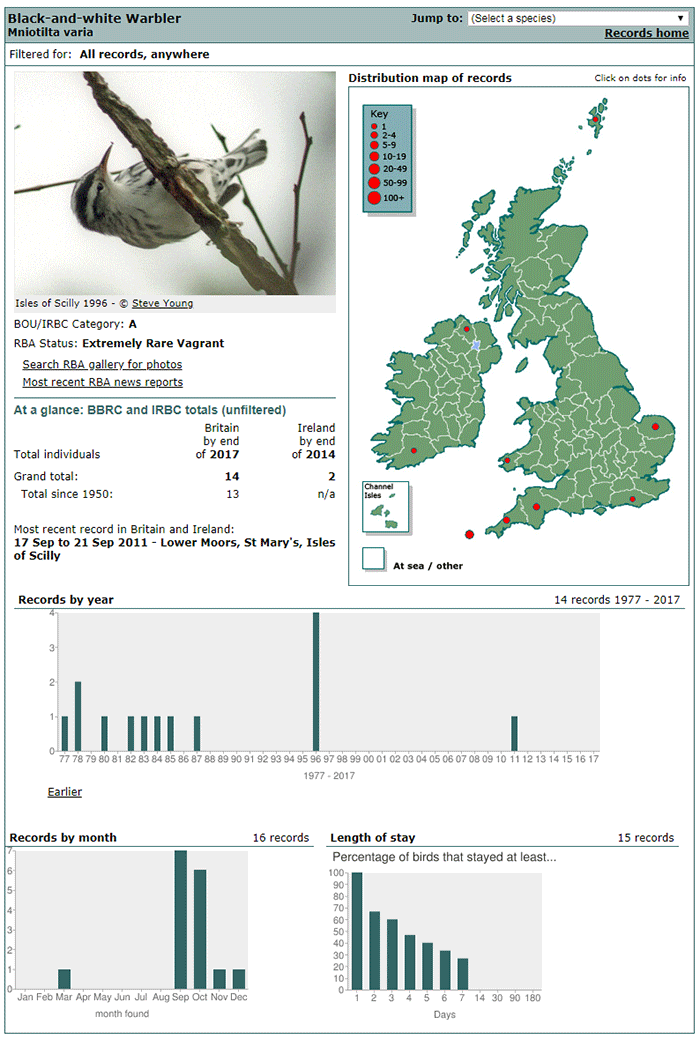Viewport: 700px width, 1039px height.
Task: Click the At sea / other box
Action: (x=373, y=558)
